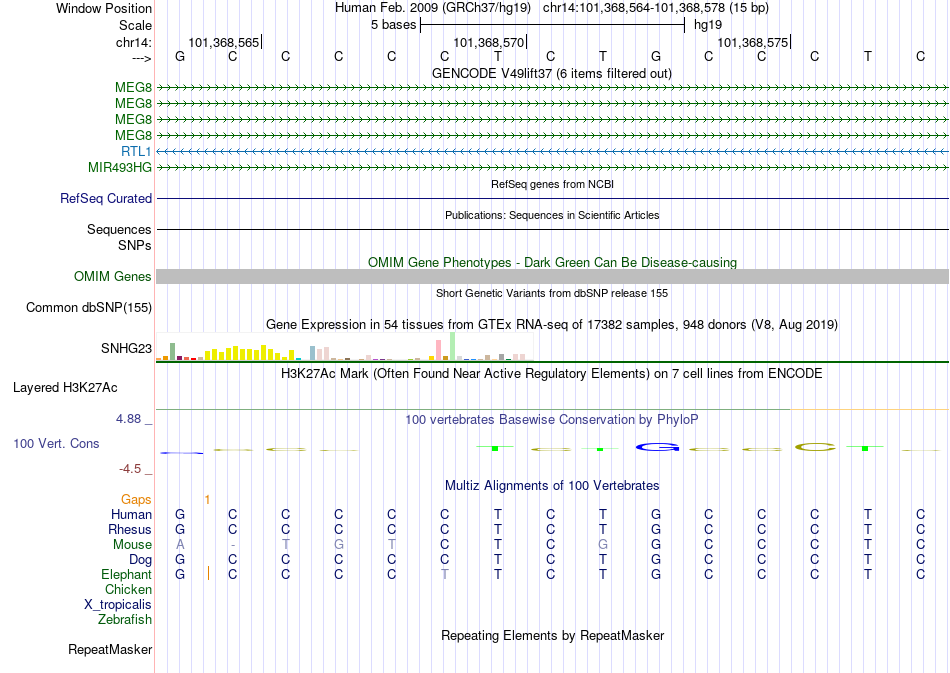Click the SNPs track label
Screen dimensions: 950x673
click(135, 245)
